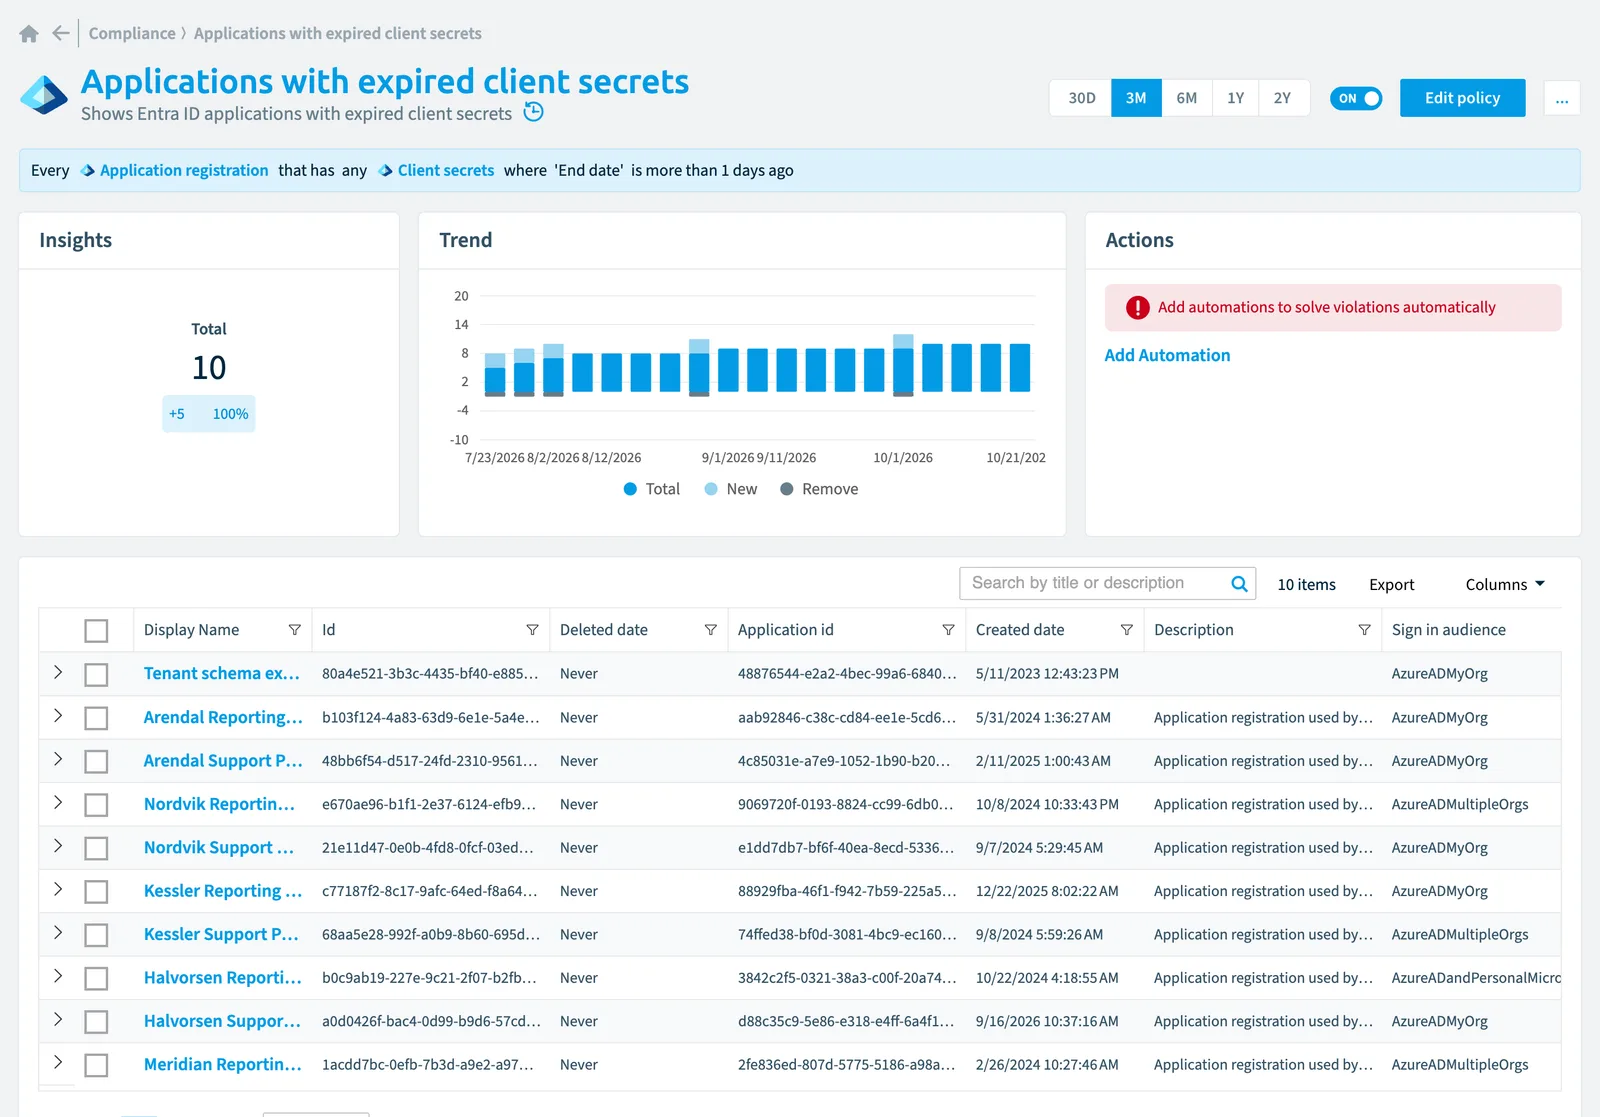This screenshot has width=1600, height=1117.
Task: Filter the Id column
Action: [x=532, y=630]
